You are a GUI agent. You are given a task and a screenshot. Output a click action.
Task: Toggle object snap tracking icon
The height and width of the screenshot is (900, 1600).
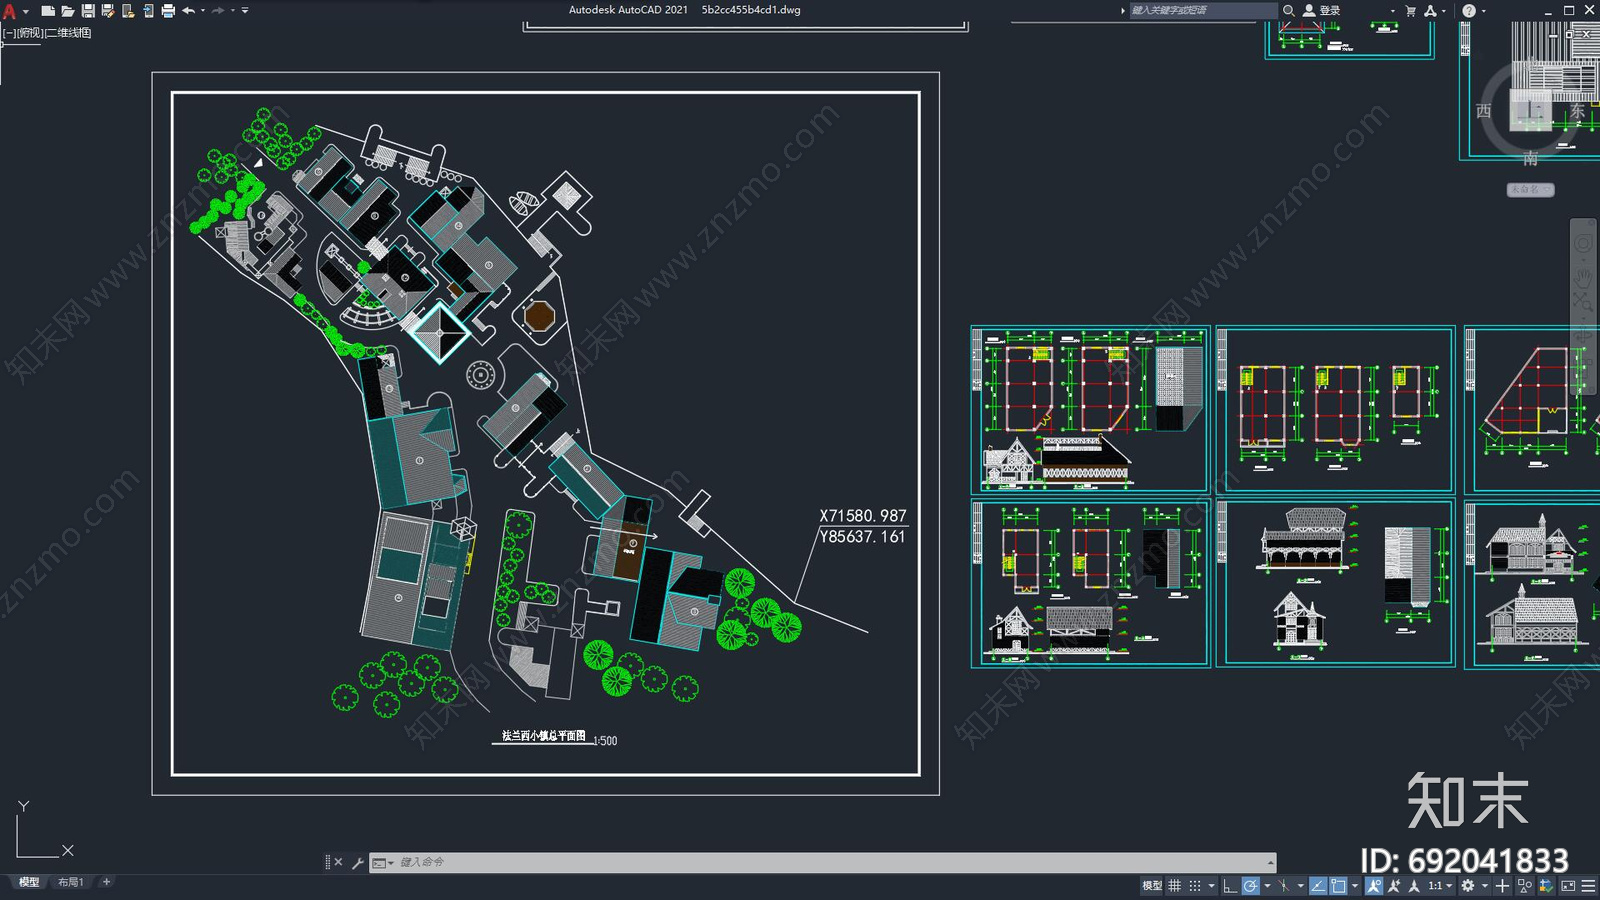pyautogui.click(x=1318, y=886)
